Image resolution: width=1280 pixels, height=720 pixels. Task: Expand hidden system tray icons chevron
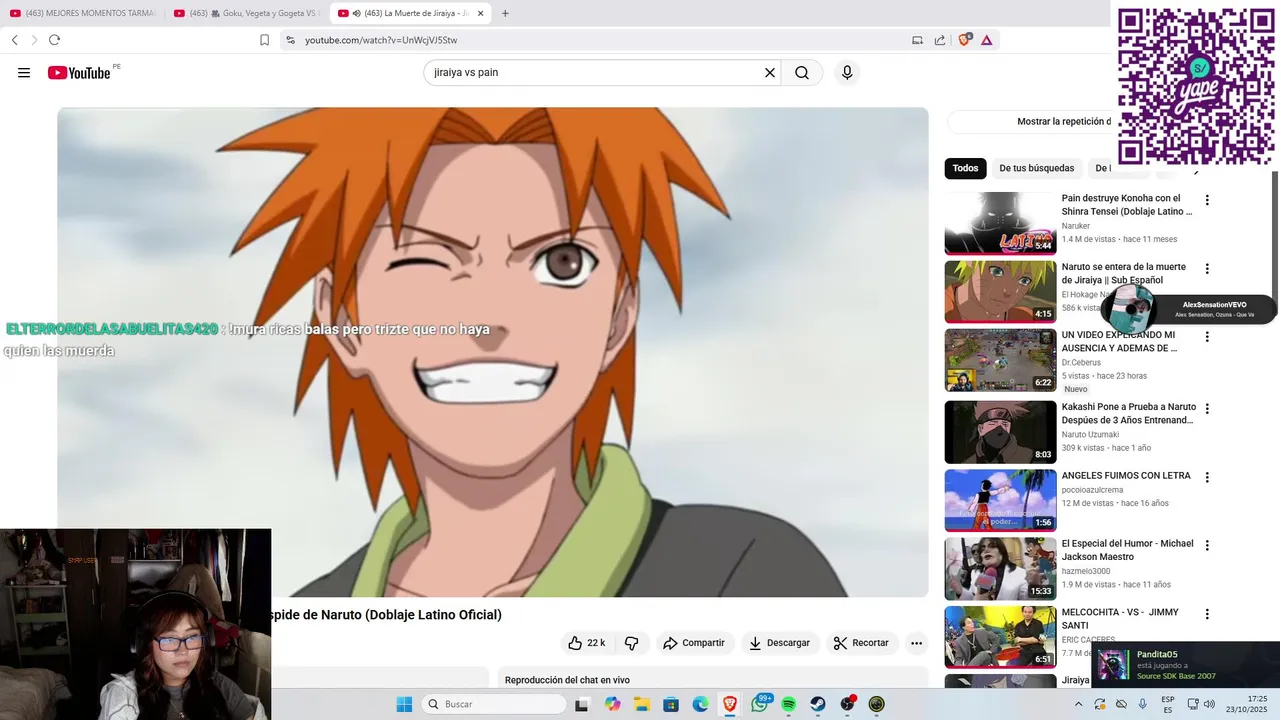coord(1078,704)
